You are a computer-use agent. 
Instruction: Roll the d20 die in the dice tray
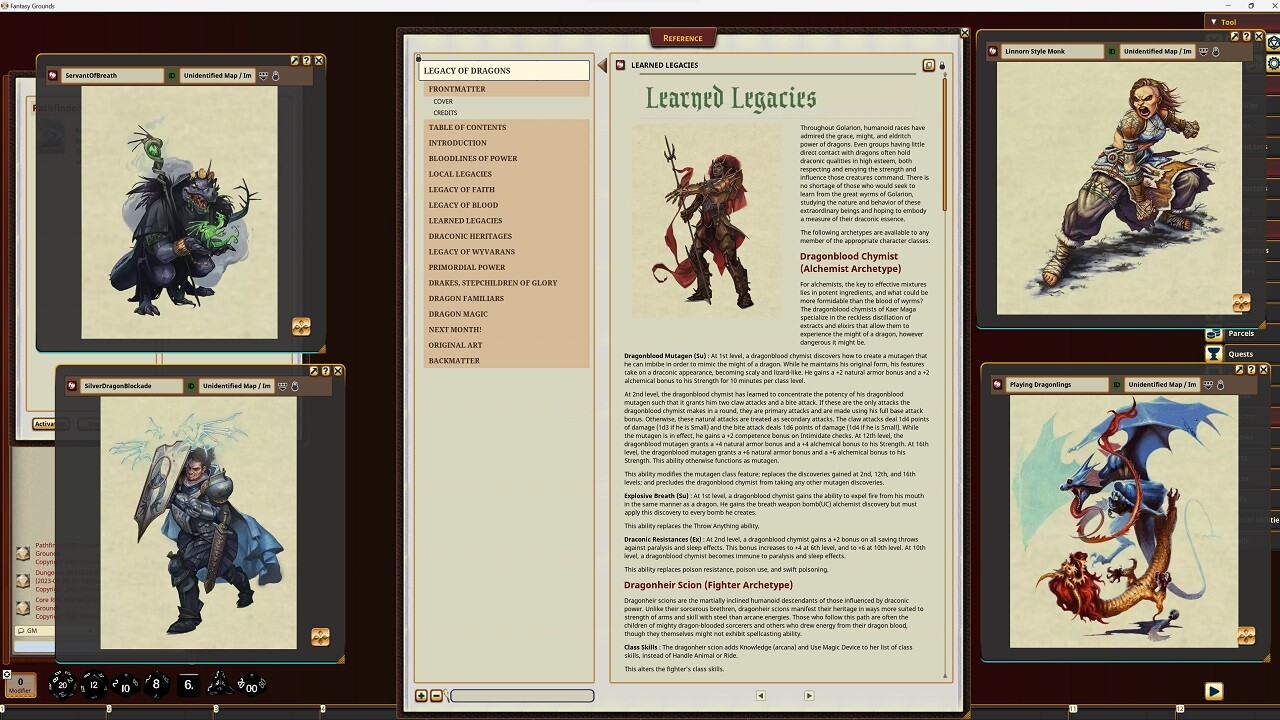[x=62, y=685]
